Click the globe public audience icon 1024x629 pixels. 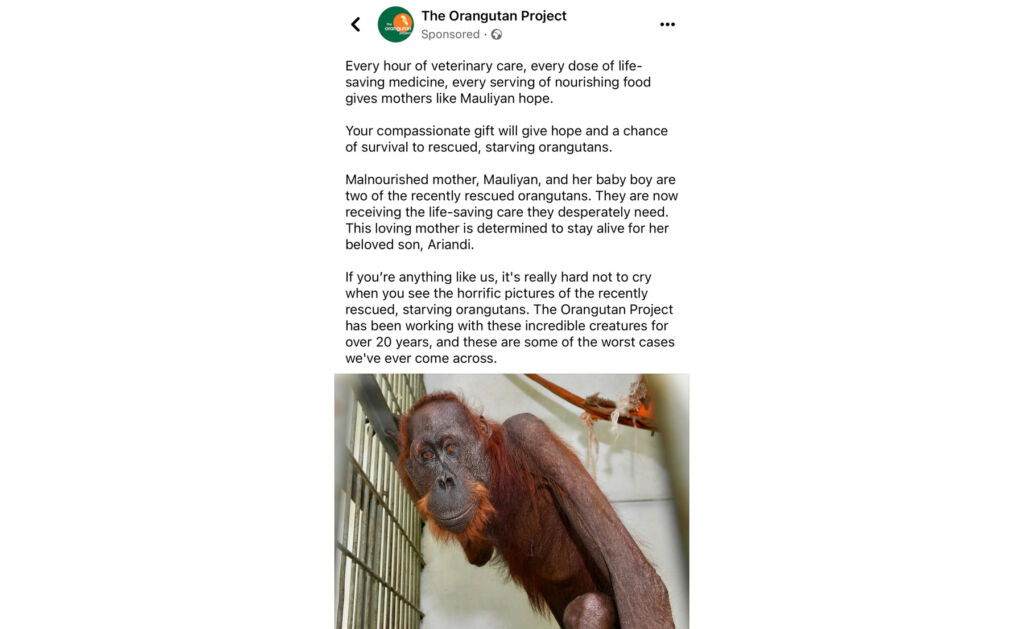pyautogui.click(x=496, y=35)
